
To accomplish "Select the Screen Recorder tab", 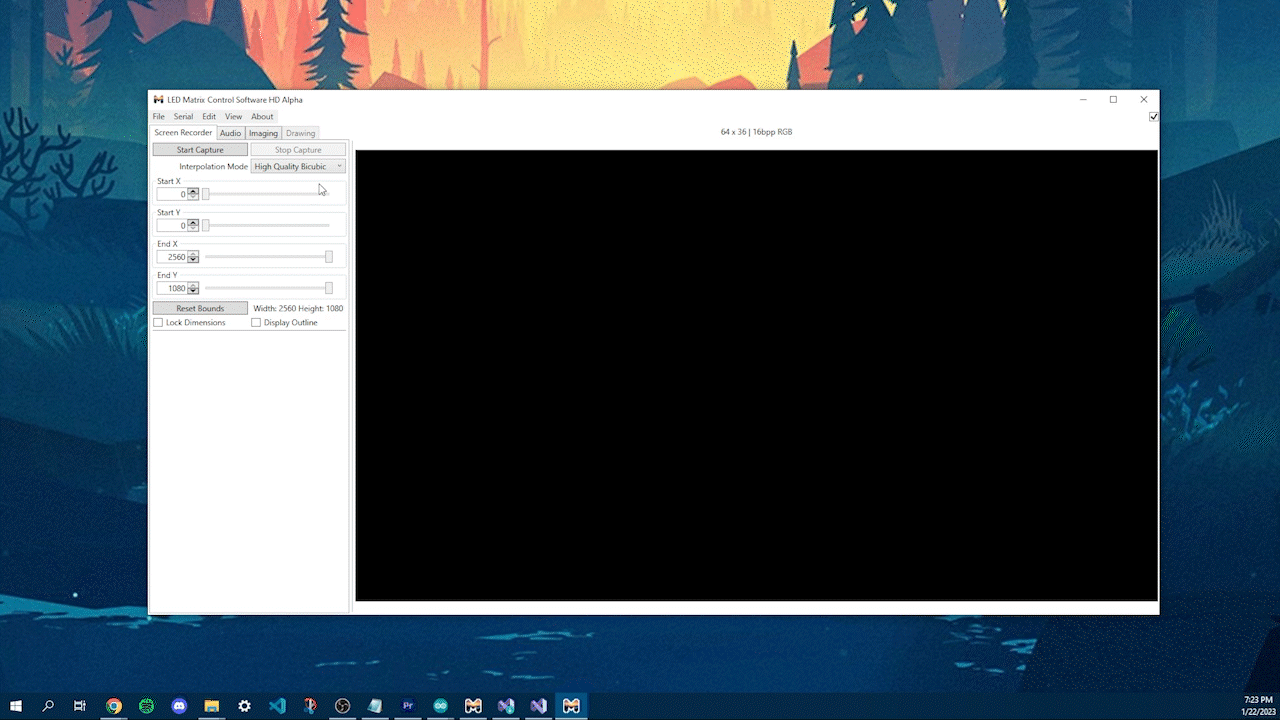I will click(183, 133).
